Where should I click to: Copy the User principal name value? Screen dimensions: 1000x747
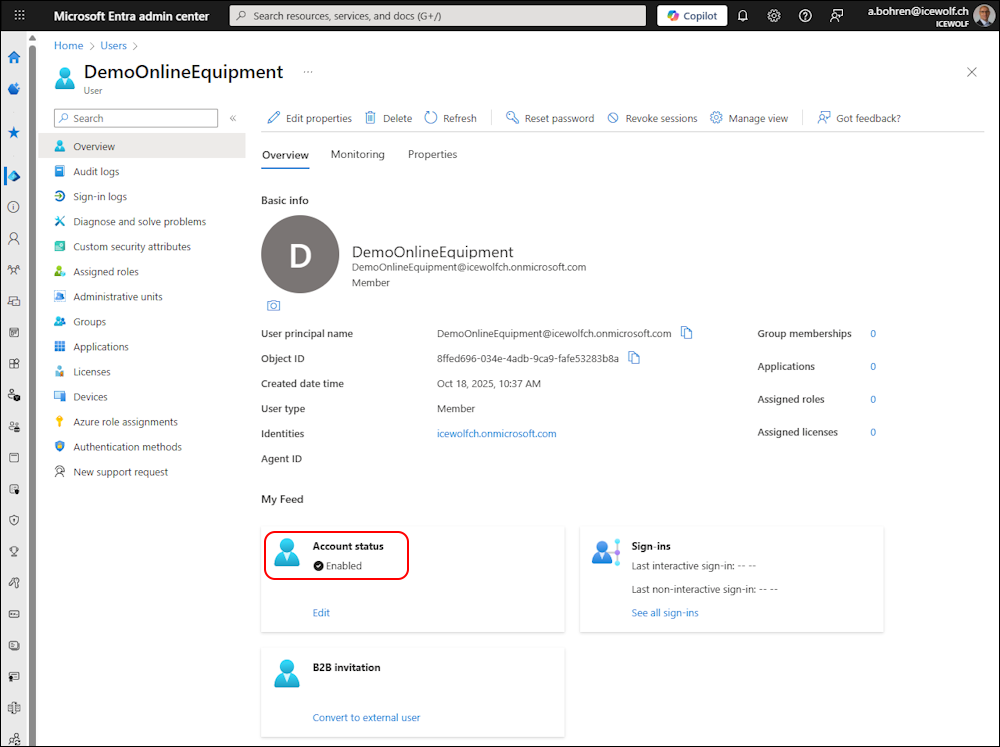[687, 333]
